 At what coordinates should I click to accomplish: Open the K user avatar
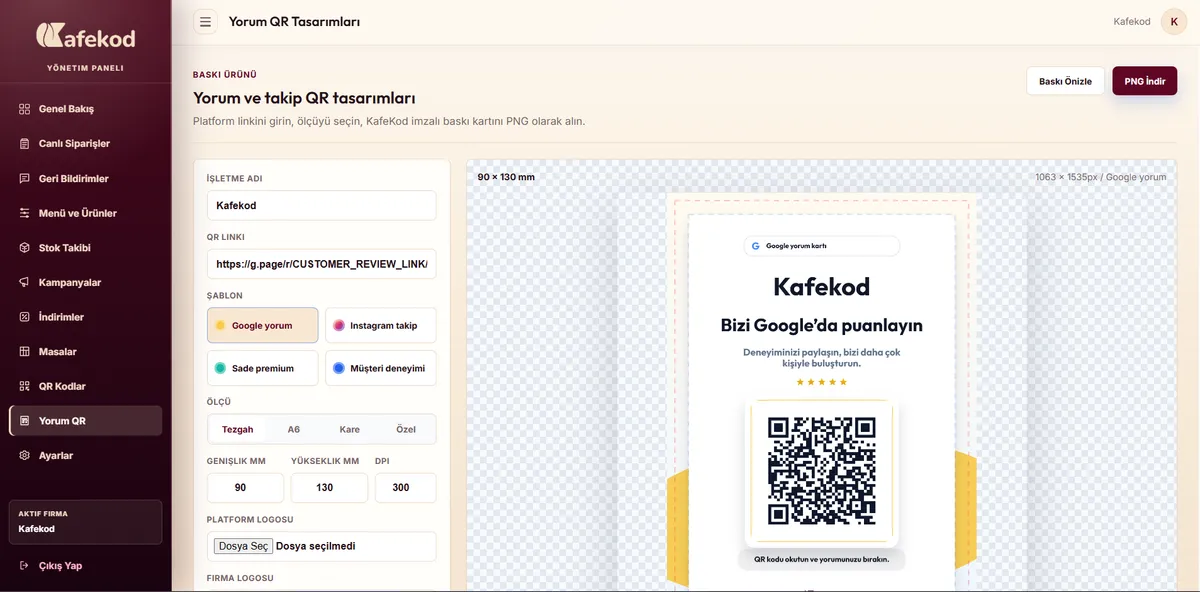[1174, 21]
